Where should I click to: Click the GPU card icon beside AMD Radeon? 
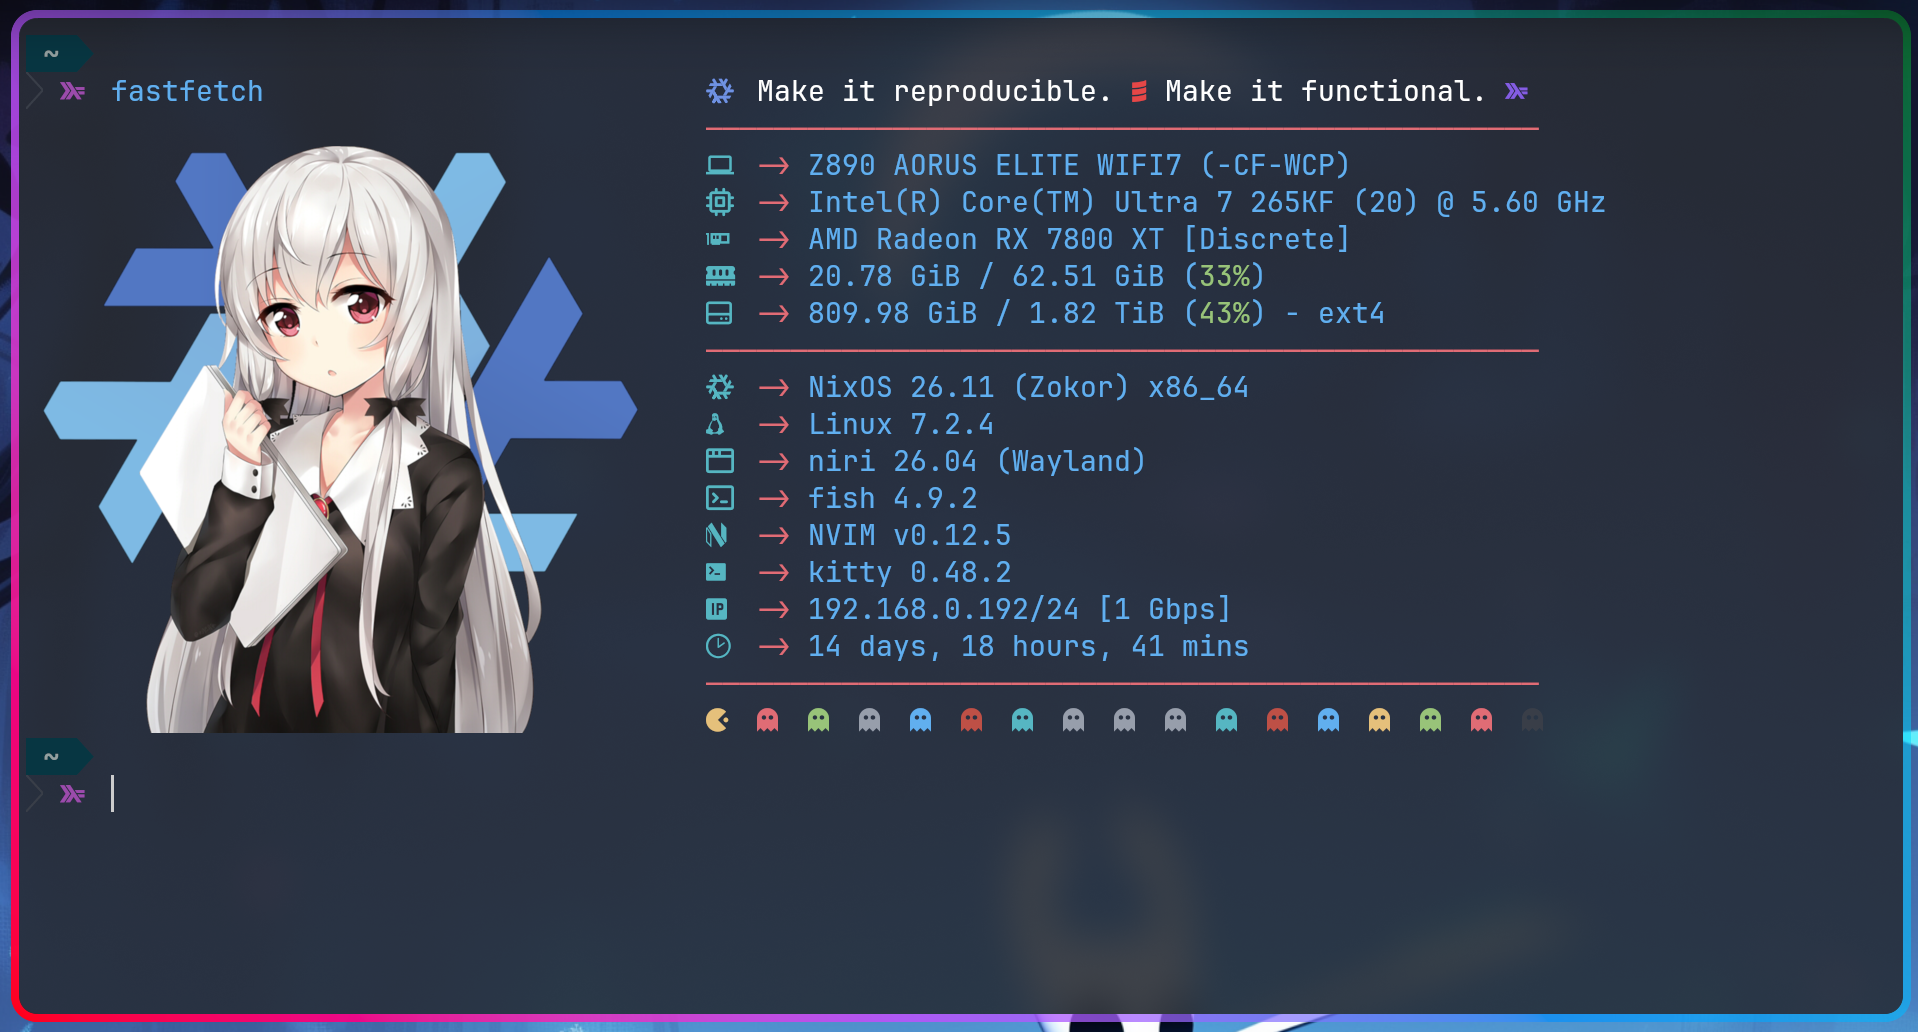pos(718,239)
